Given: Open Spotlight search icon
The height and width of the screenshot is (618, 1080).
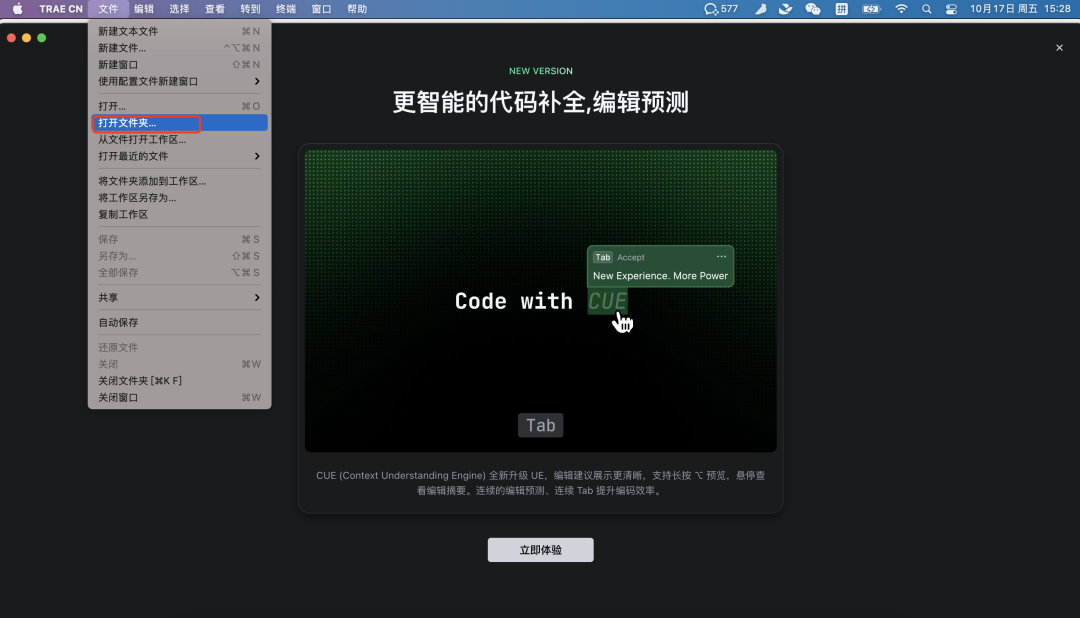Looking at the screenshot, I should pyautogui.click(x=926, y=9).
